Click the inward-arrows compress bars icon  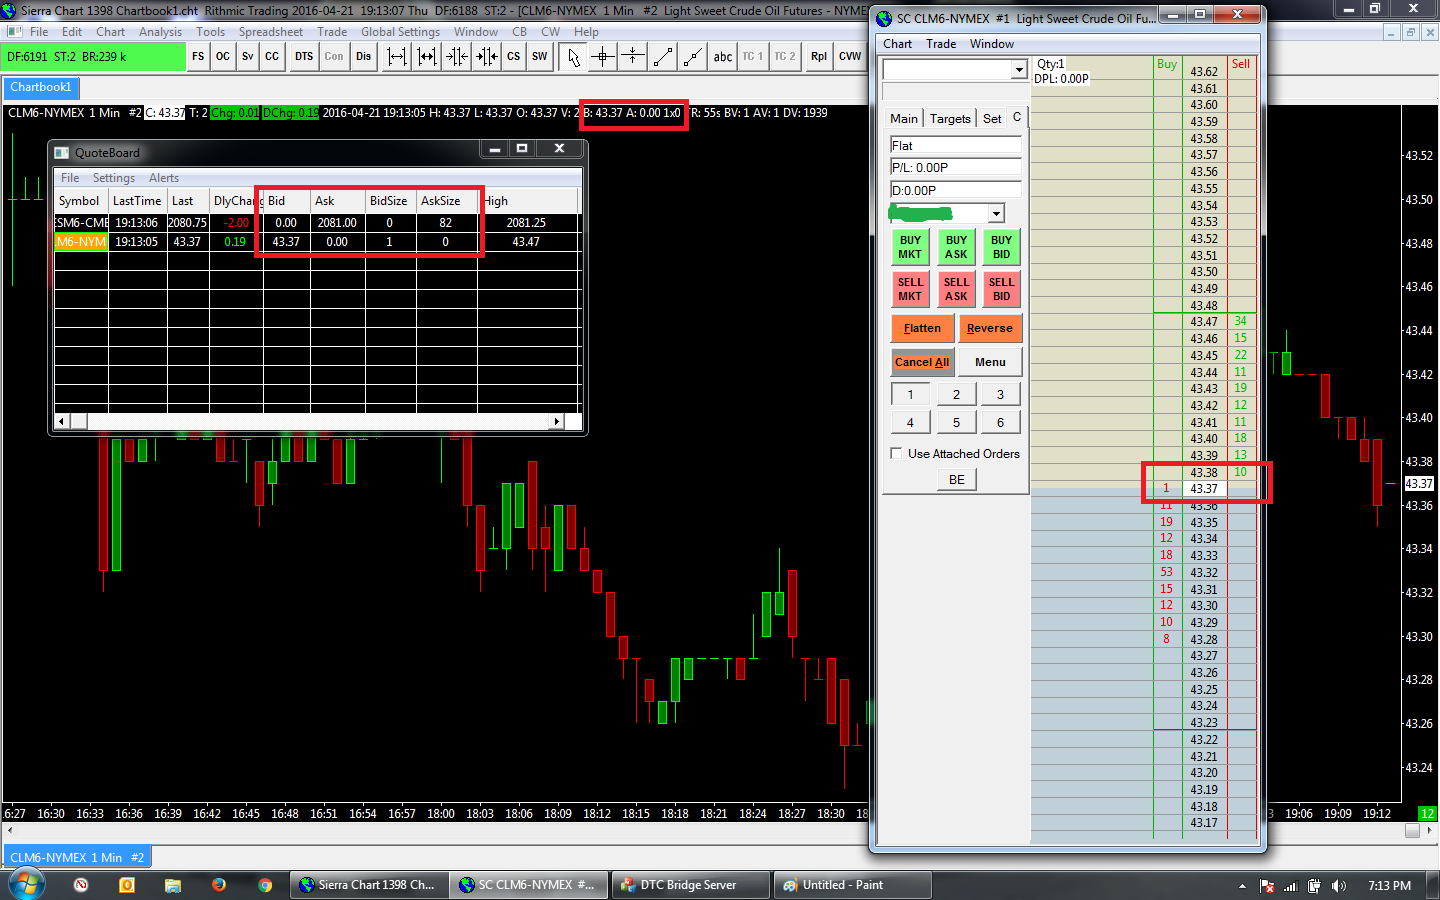[457, 57]
